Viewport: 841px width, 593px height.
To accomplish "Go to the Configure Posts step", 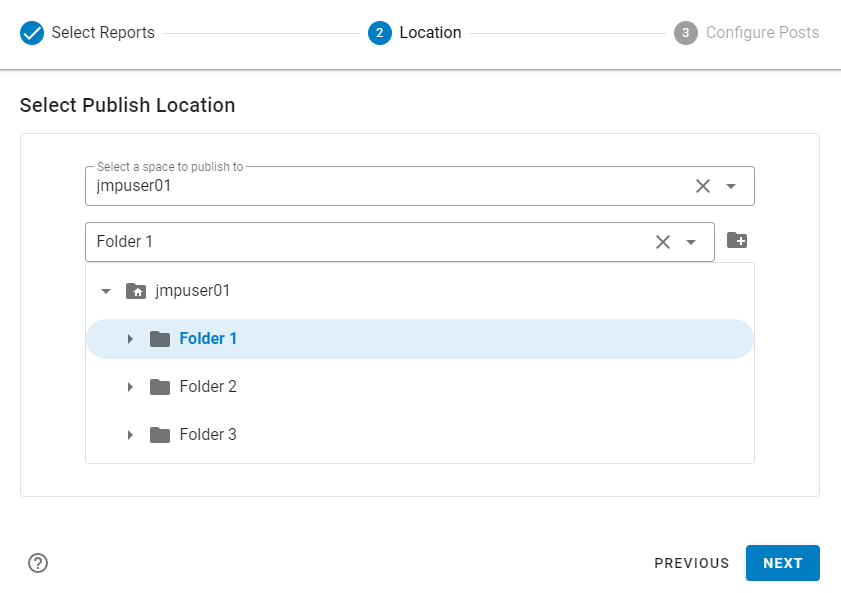I will (762, 33).
